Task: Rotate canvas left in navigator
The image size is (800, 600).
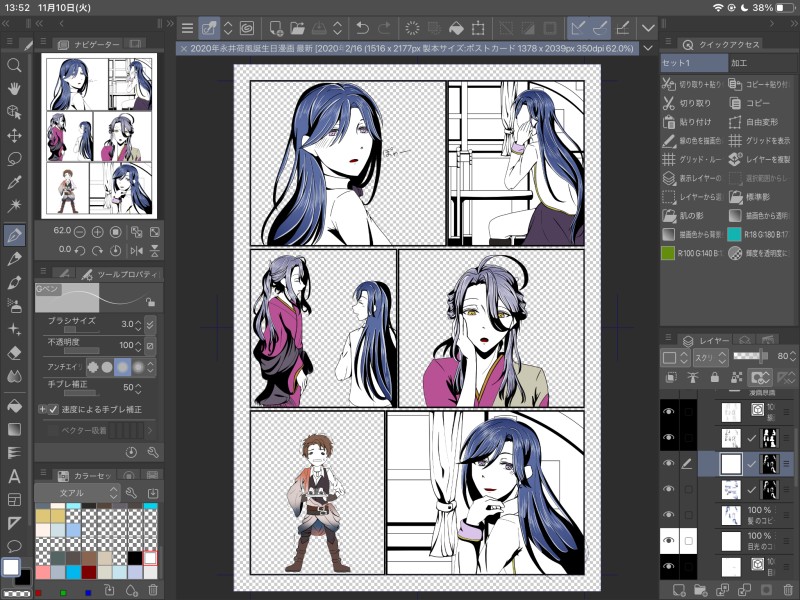Action: (80, 251)
